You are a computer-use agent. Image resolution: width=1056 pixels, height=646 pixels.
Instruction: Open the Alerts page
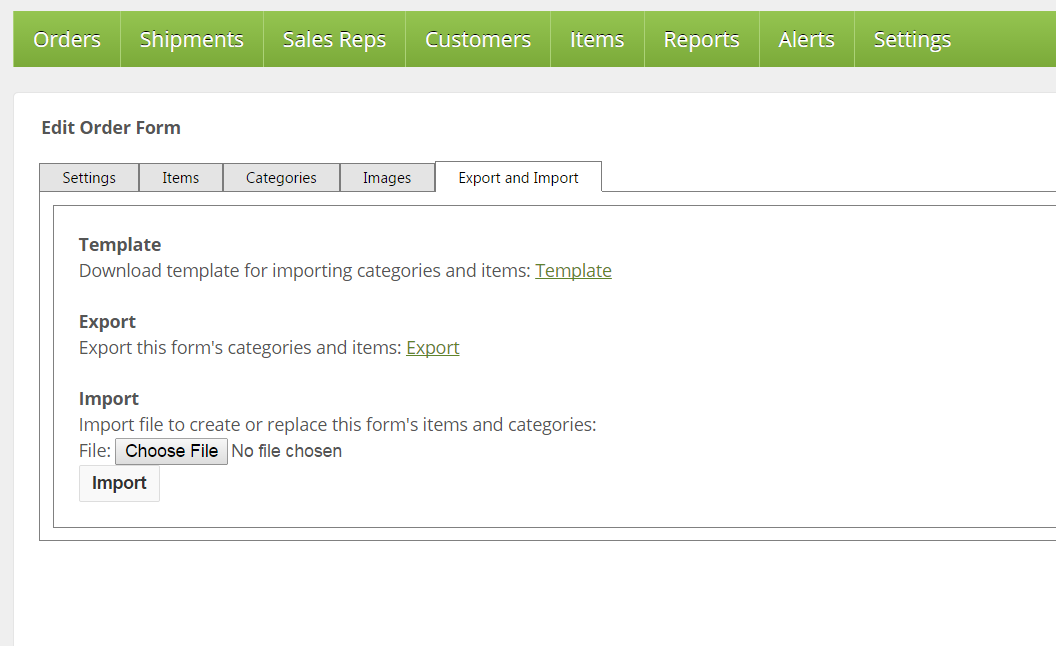click(806, 40)
